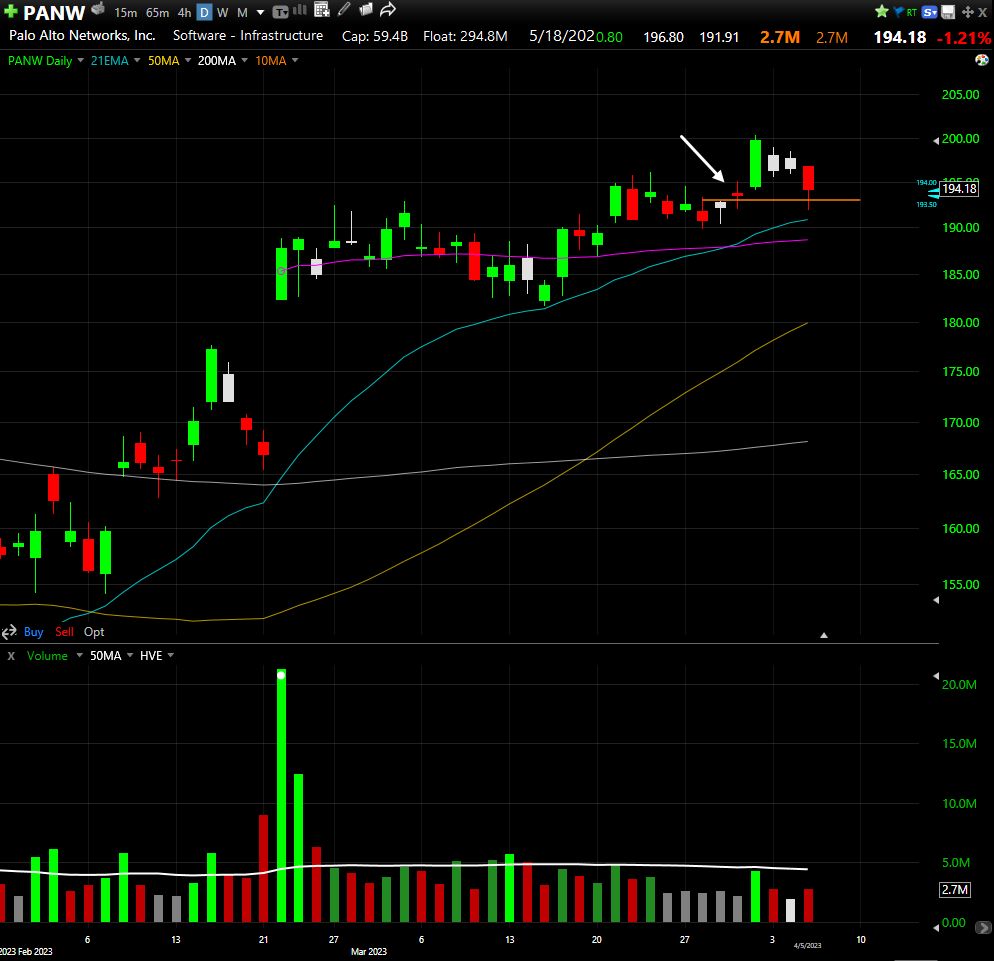
Task: Click the Cap: 59.4B text
Action: tap(375, 36)
